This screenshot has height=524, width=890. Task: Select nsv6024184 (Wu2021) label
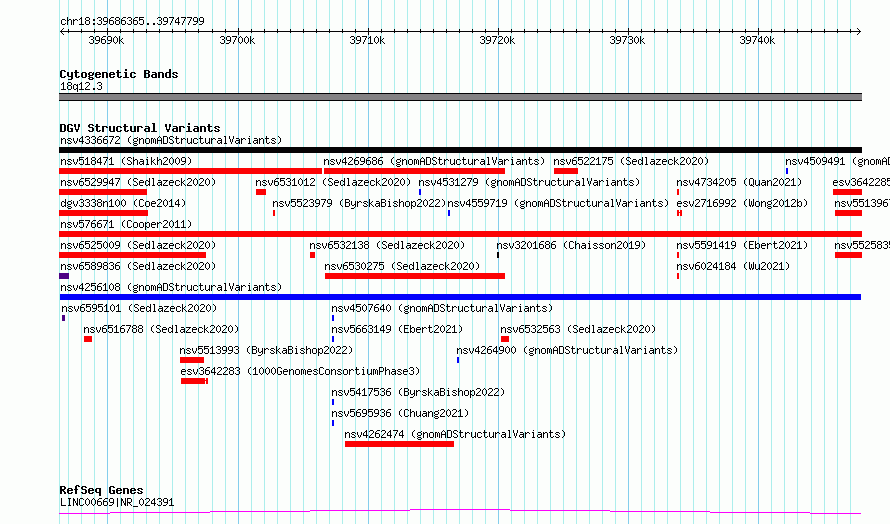[733, 266]
